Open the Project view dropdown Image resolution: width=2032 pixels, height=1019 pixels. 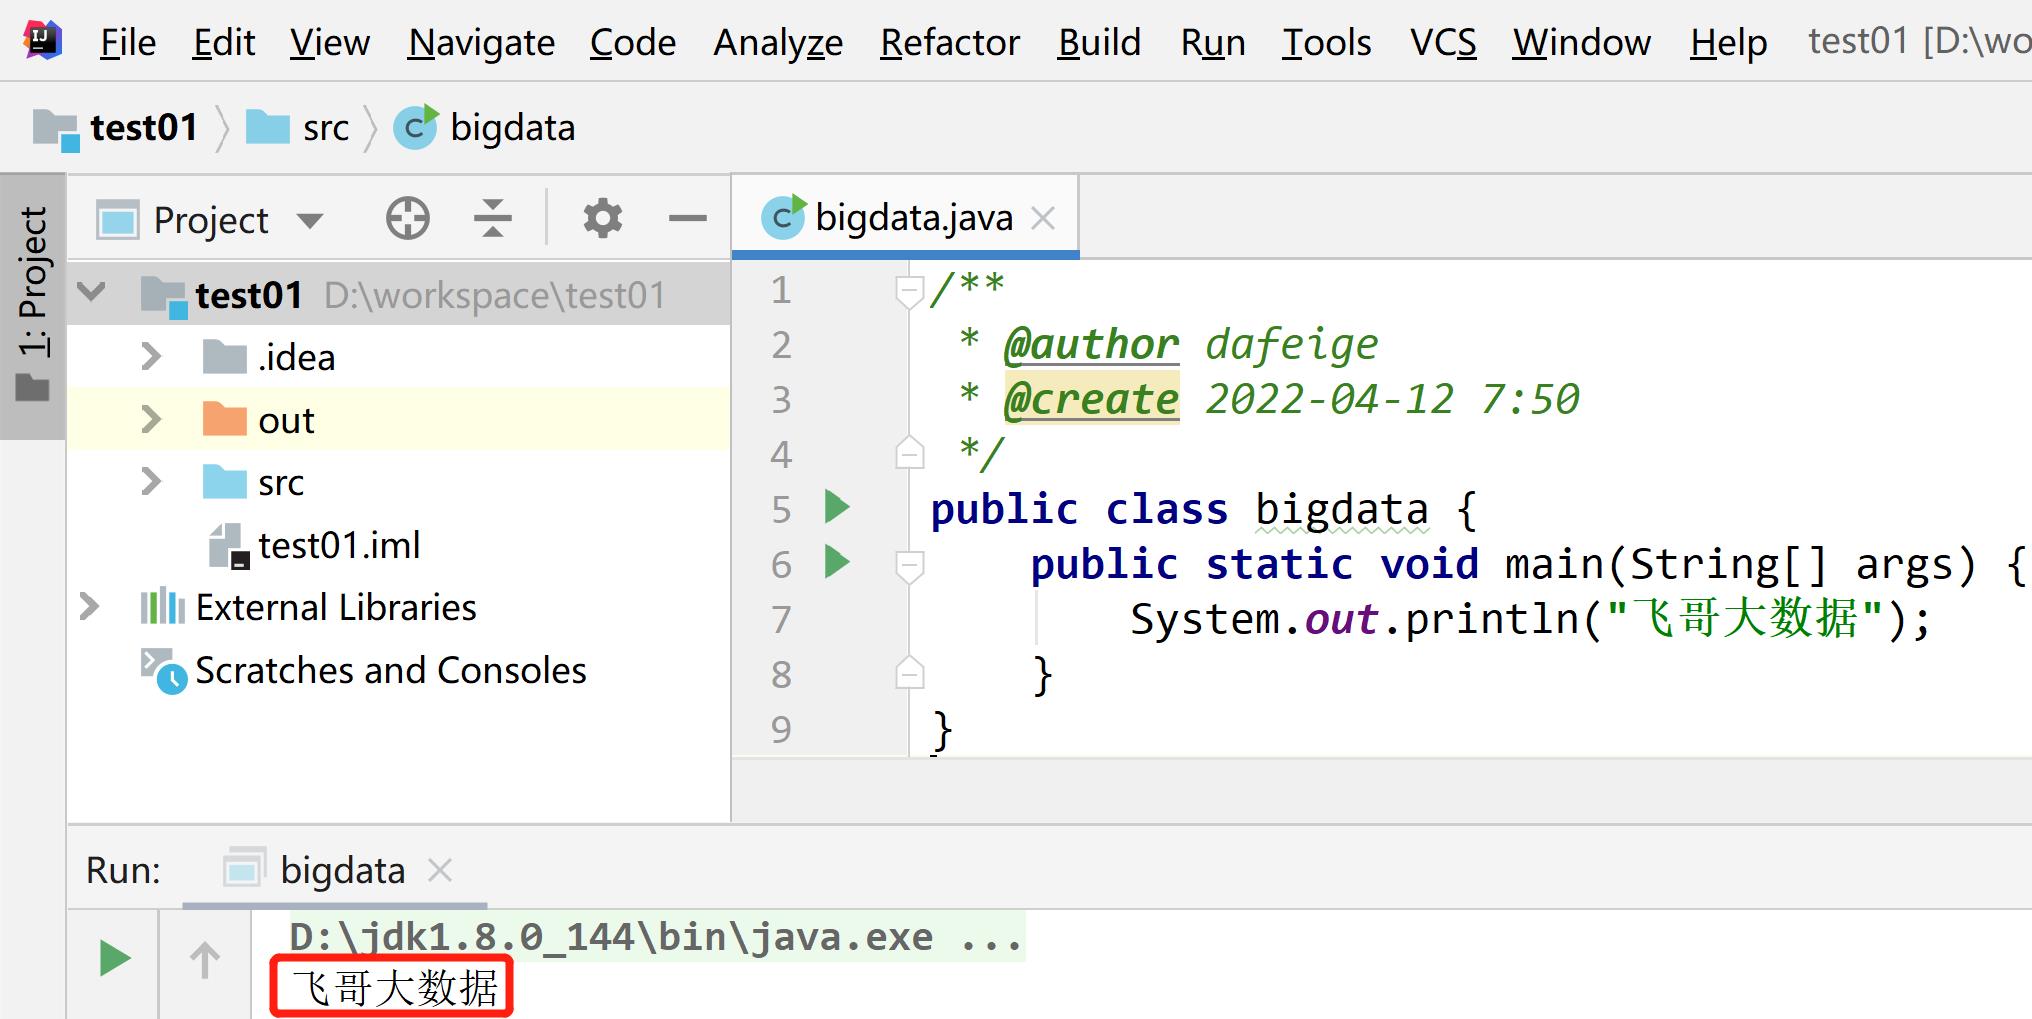(x=310, y=220)
